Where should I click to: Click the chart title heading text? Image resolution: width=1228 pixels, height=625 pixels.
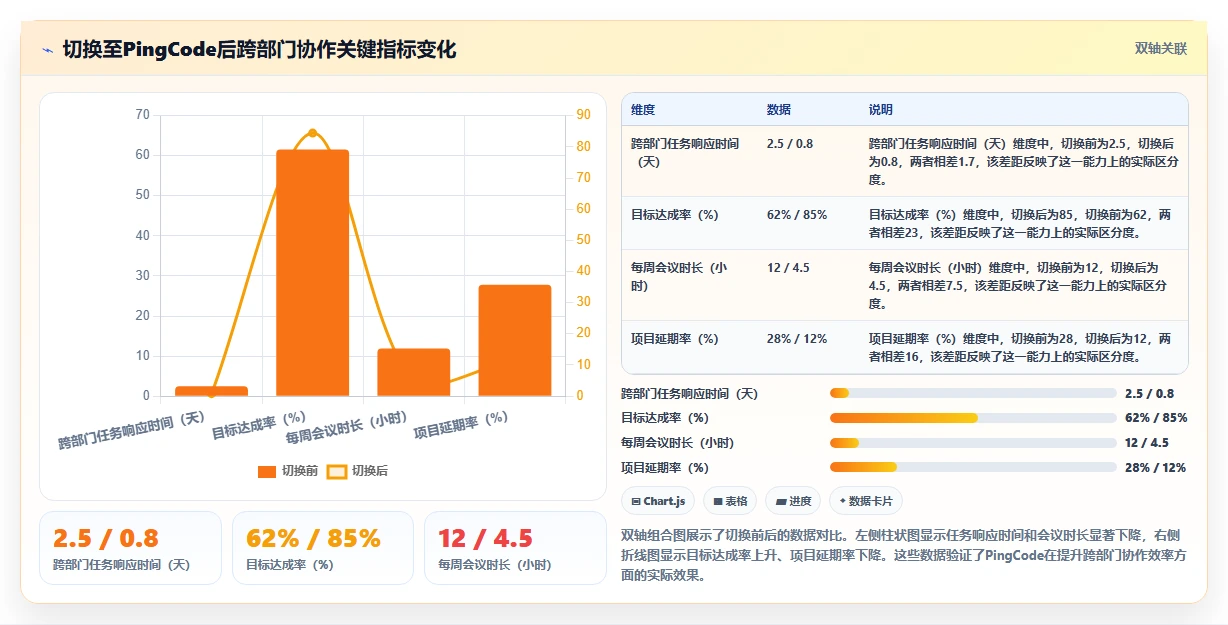tap(260, 49)
